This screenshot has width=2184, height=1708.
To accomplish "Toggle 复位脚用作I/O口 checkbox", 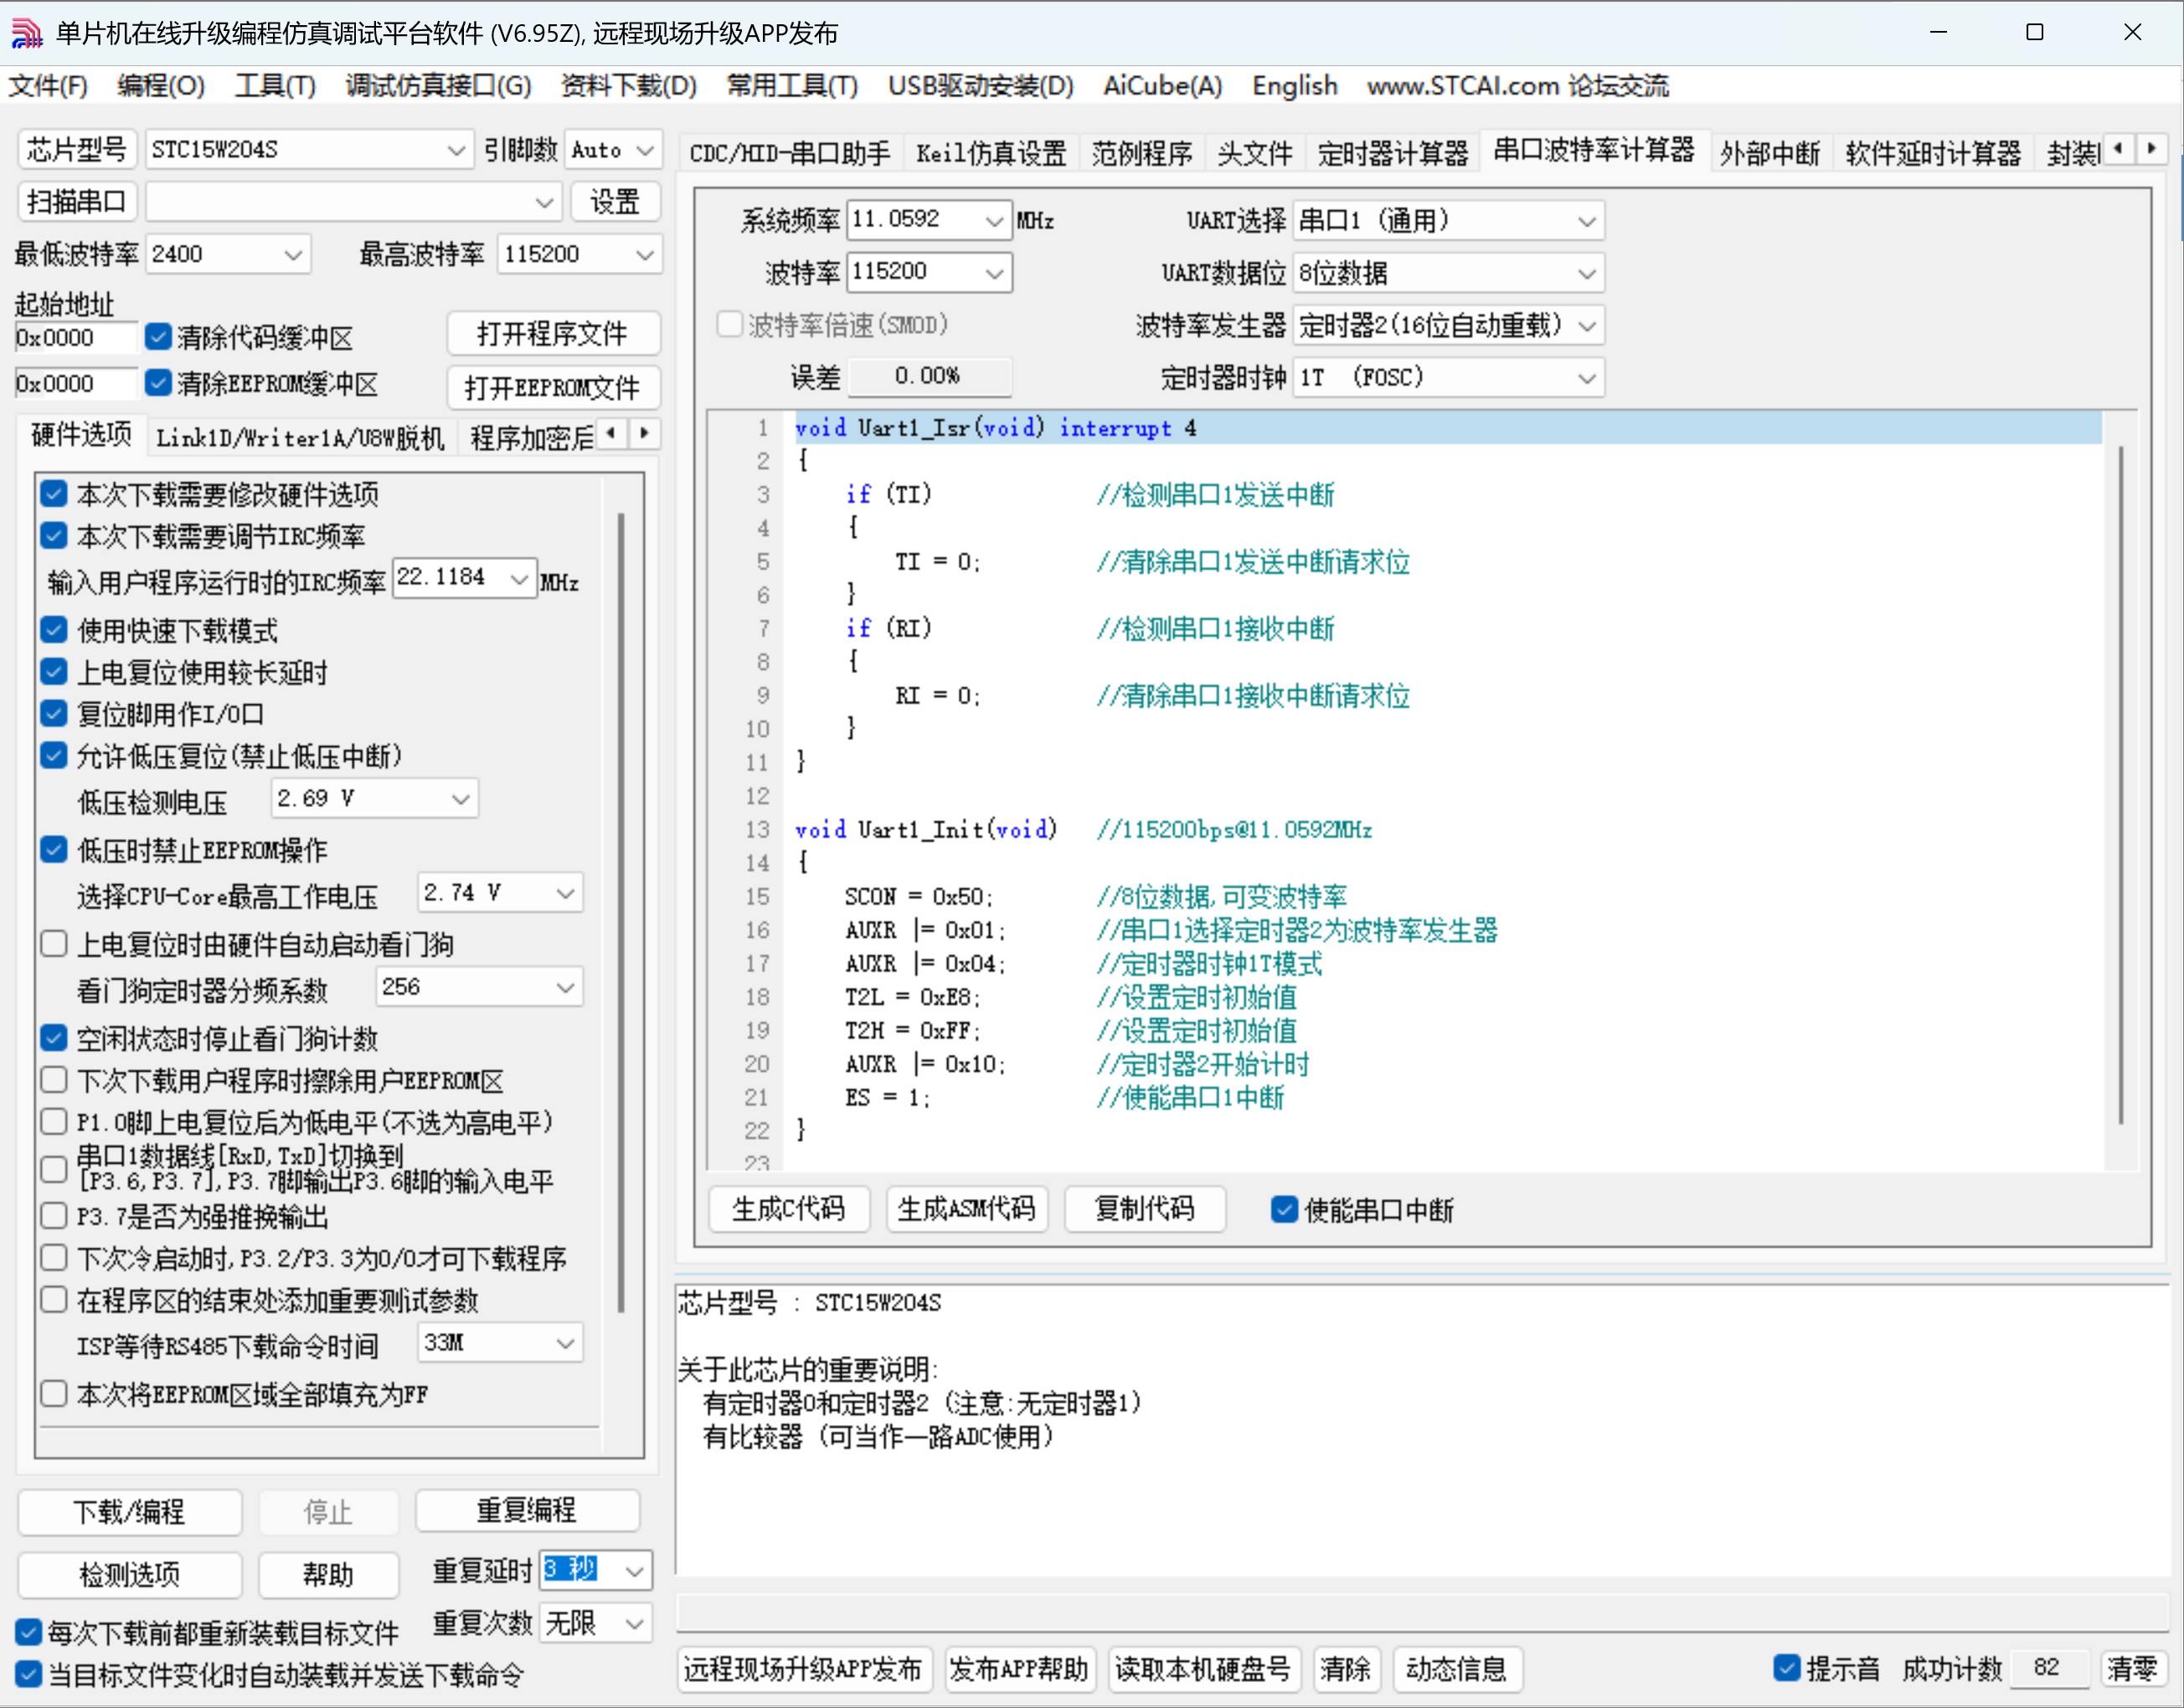I will pyautogui.click(x=54, y=714).
